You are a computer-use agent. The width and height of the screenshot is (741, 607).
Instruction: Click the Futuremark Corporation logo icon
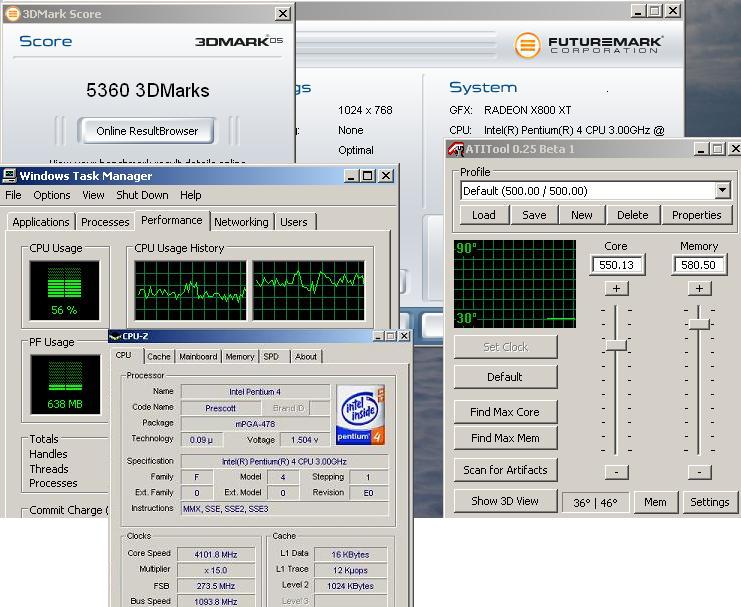527,45
